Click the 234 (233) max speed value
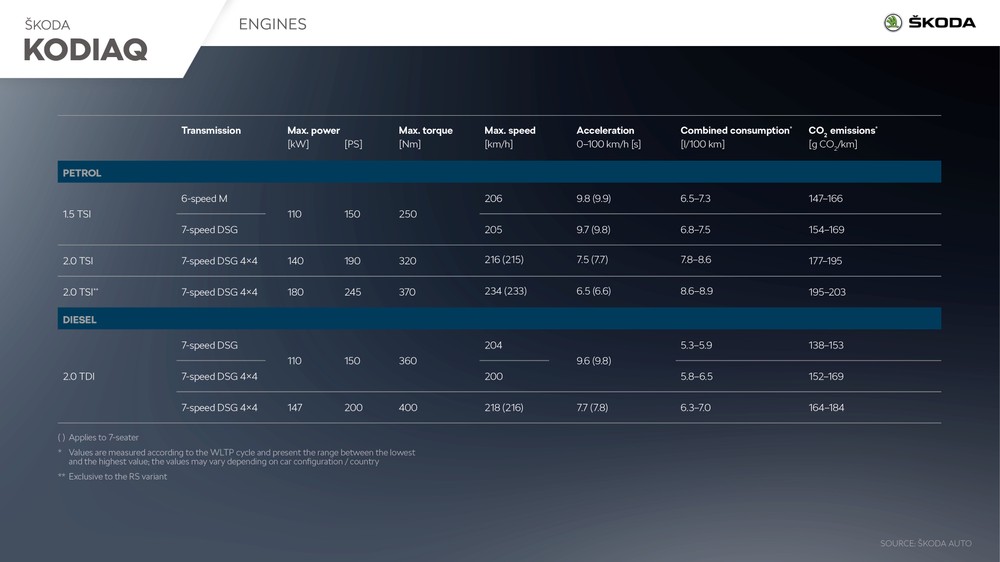Screen dimensions: 1000x562 (x=504, y=292)
